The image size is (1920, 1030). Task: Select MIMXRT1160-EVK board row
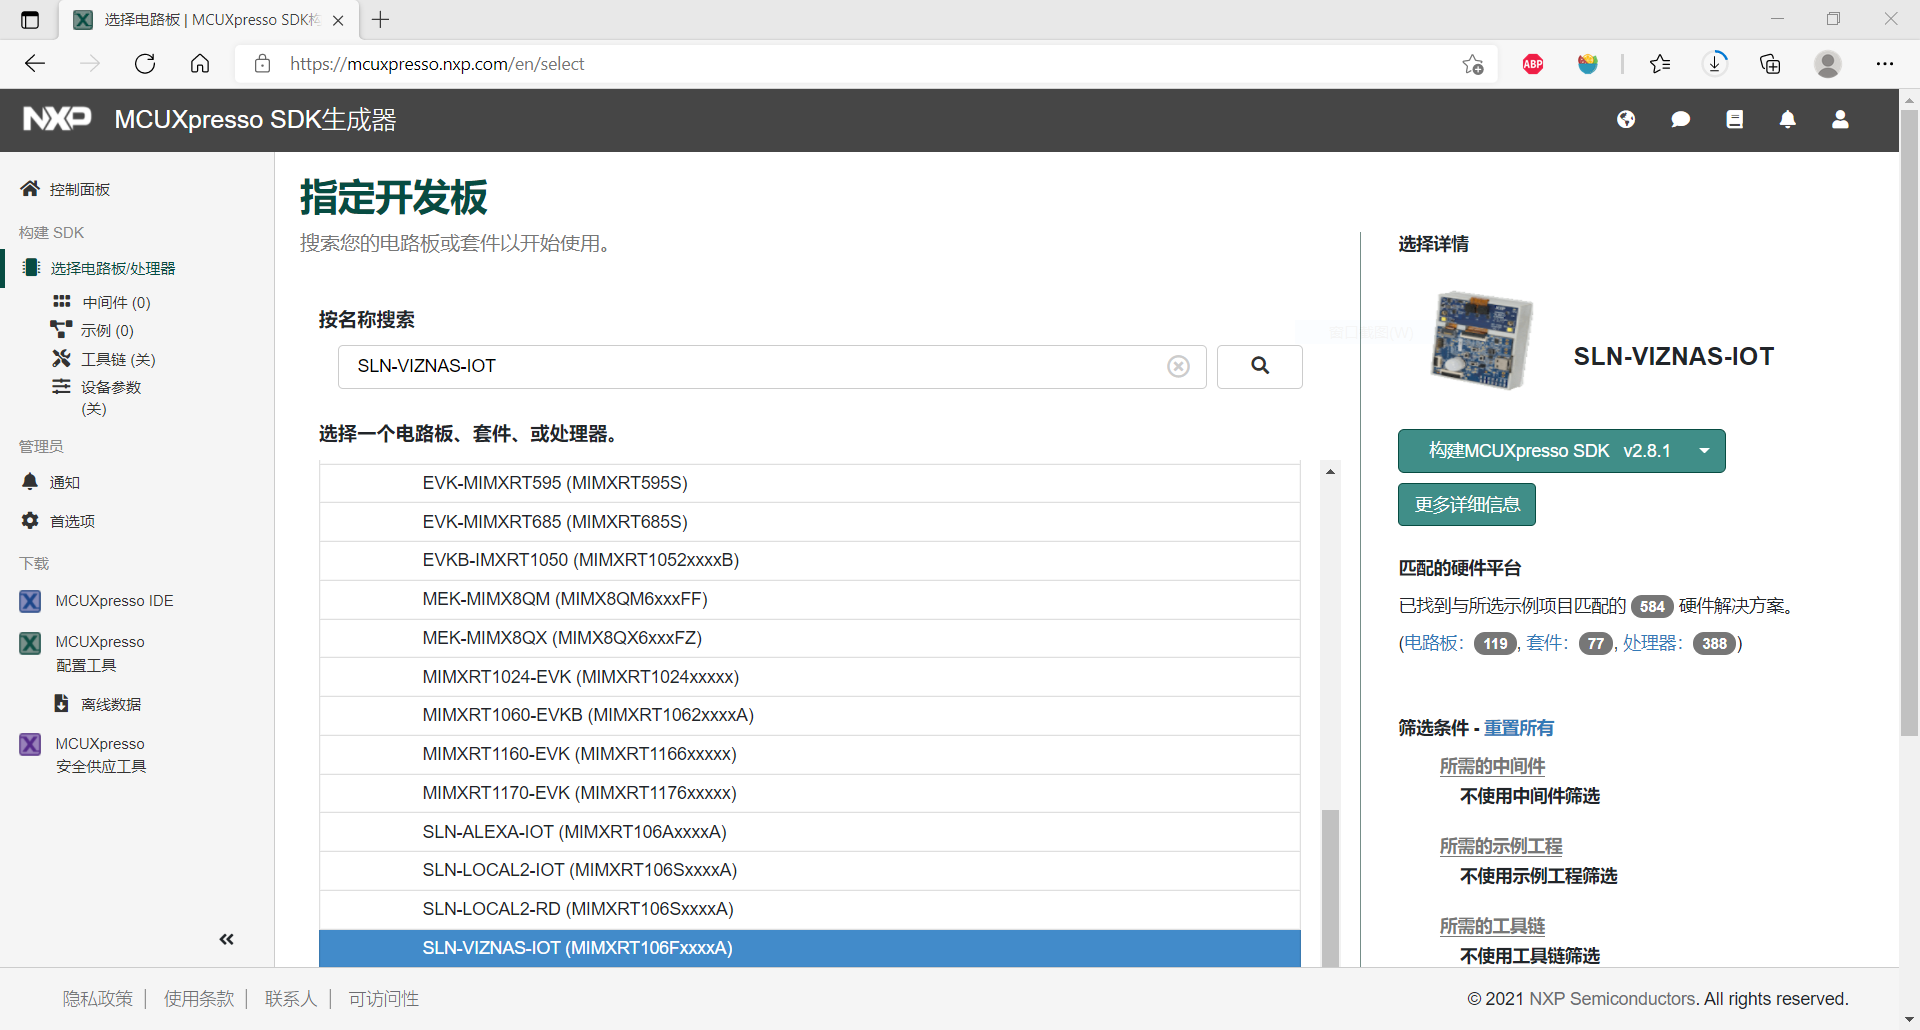point(810,754)
